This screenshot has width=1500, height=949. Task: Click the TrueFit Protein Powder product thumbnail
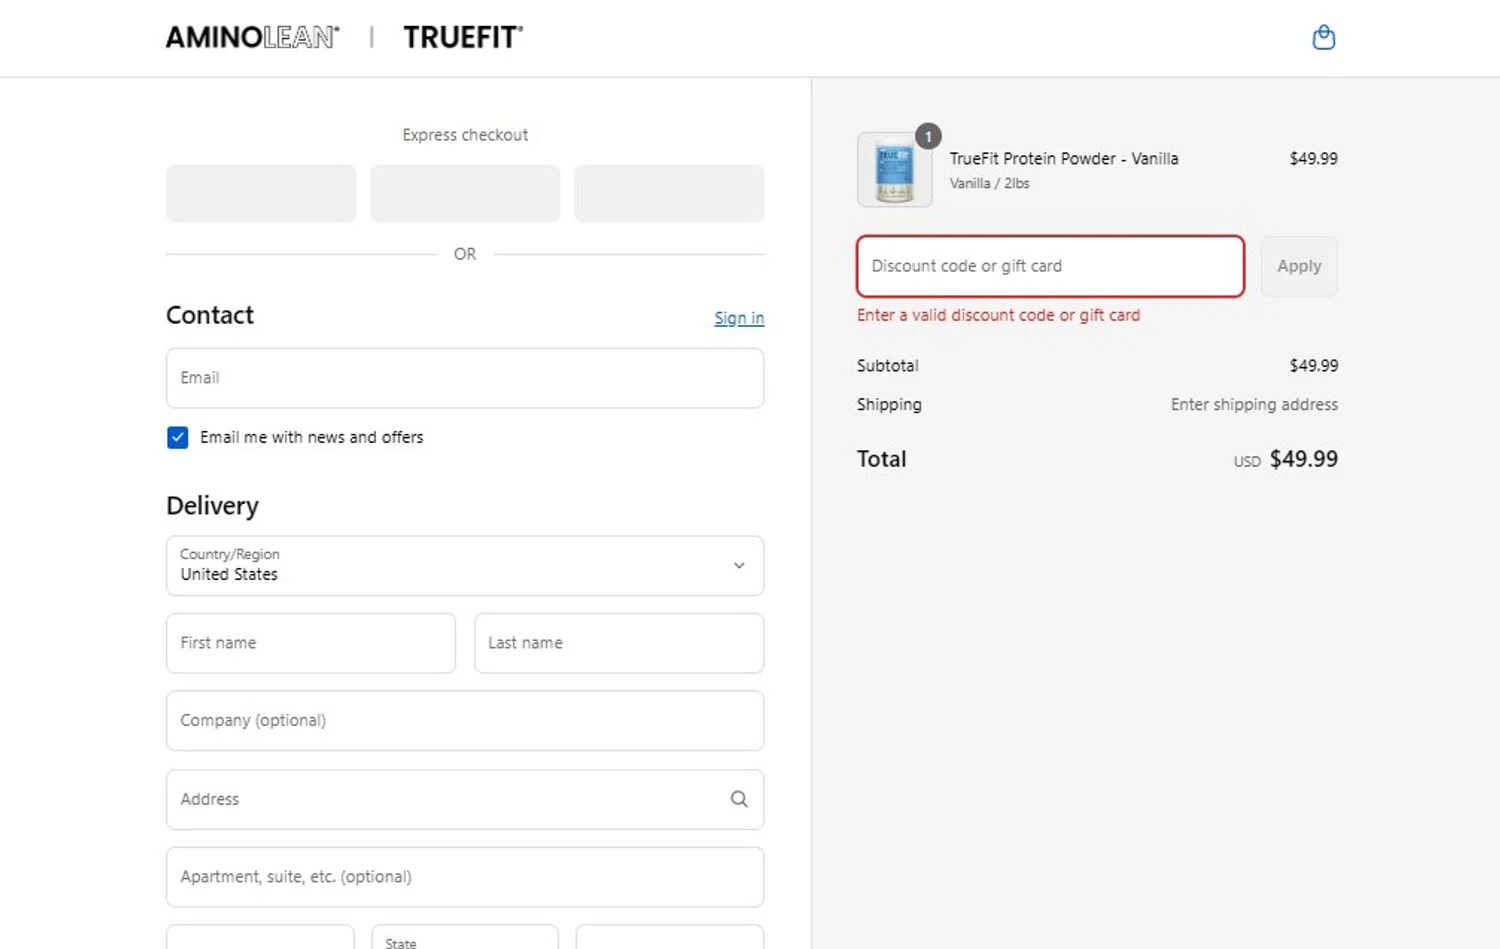(x=894, y=170)
